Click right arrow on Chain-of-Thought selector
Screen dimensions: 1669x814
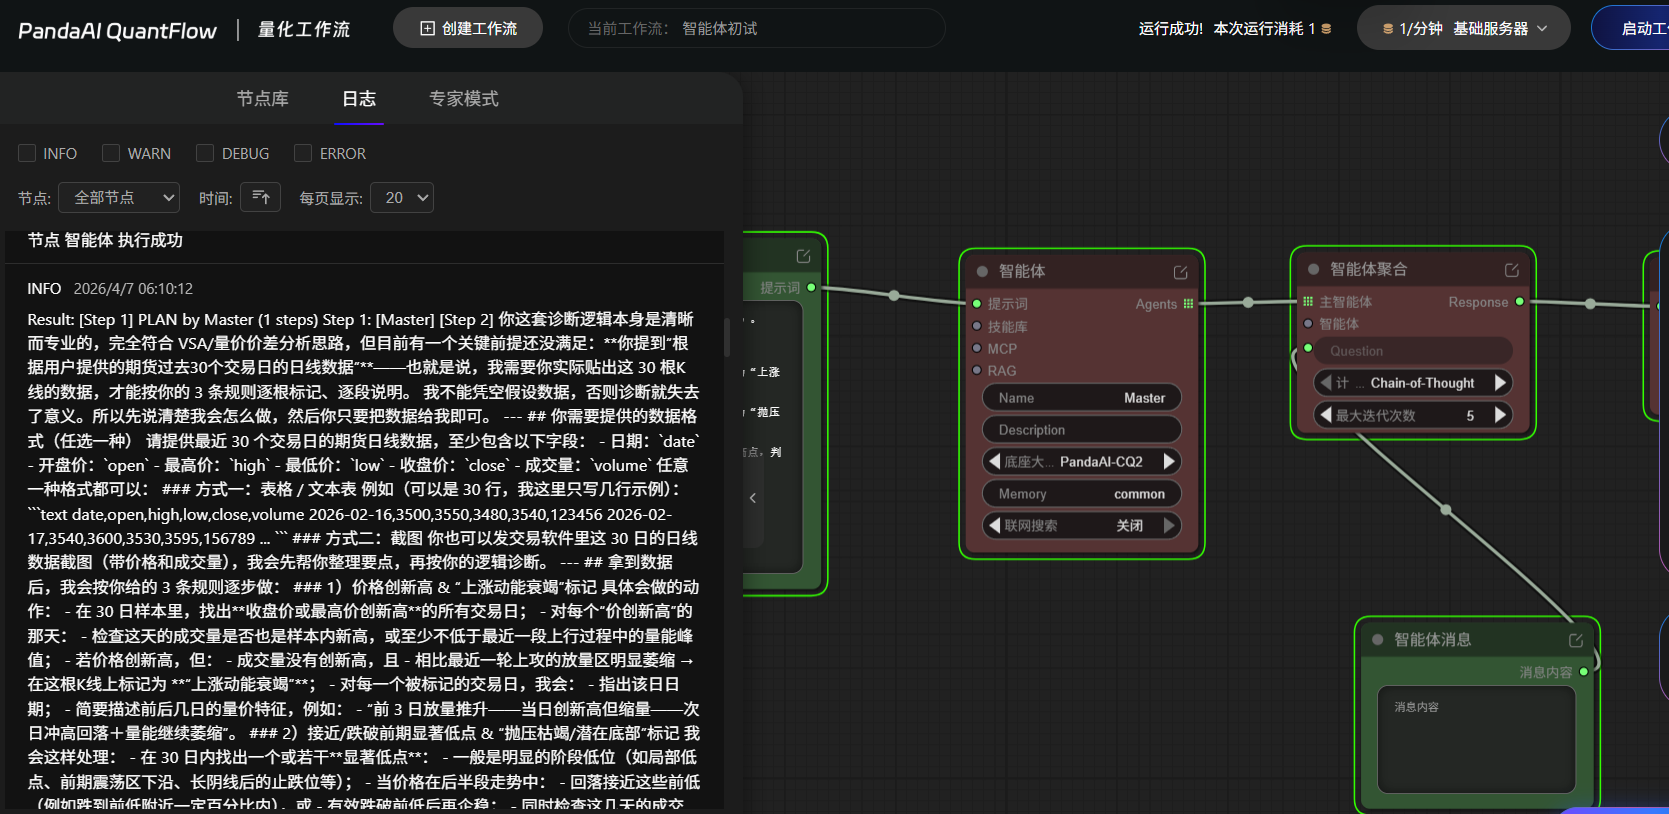(x=1499, y=383)
